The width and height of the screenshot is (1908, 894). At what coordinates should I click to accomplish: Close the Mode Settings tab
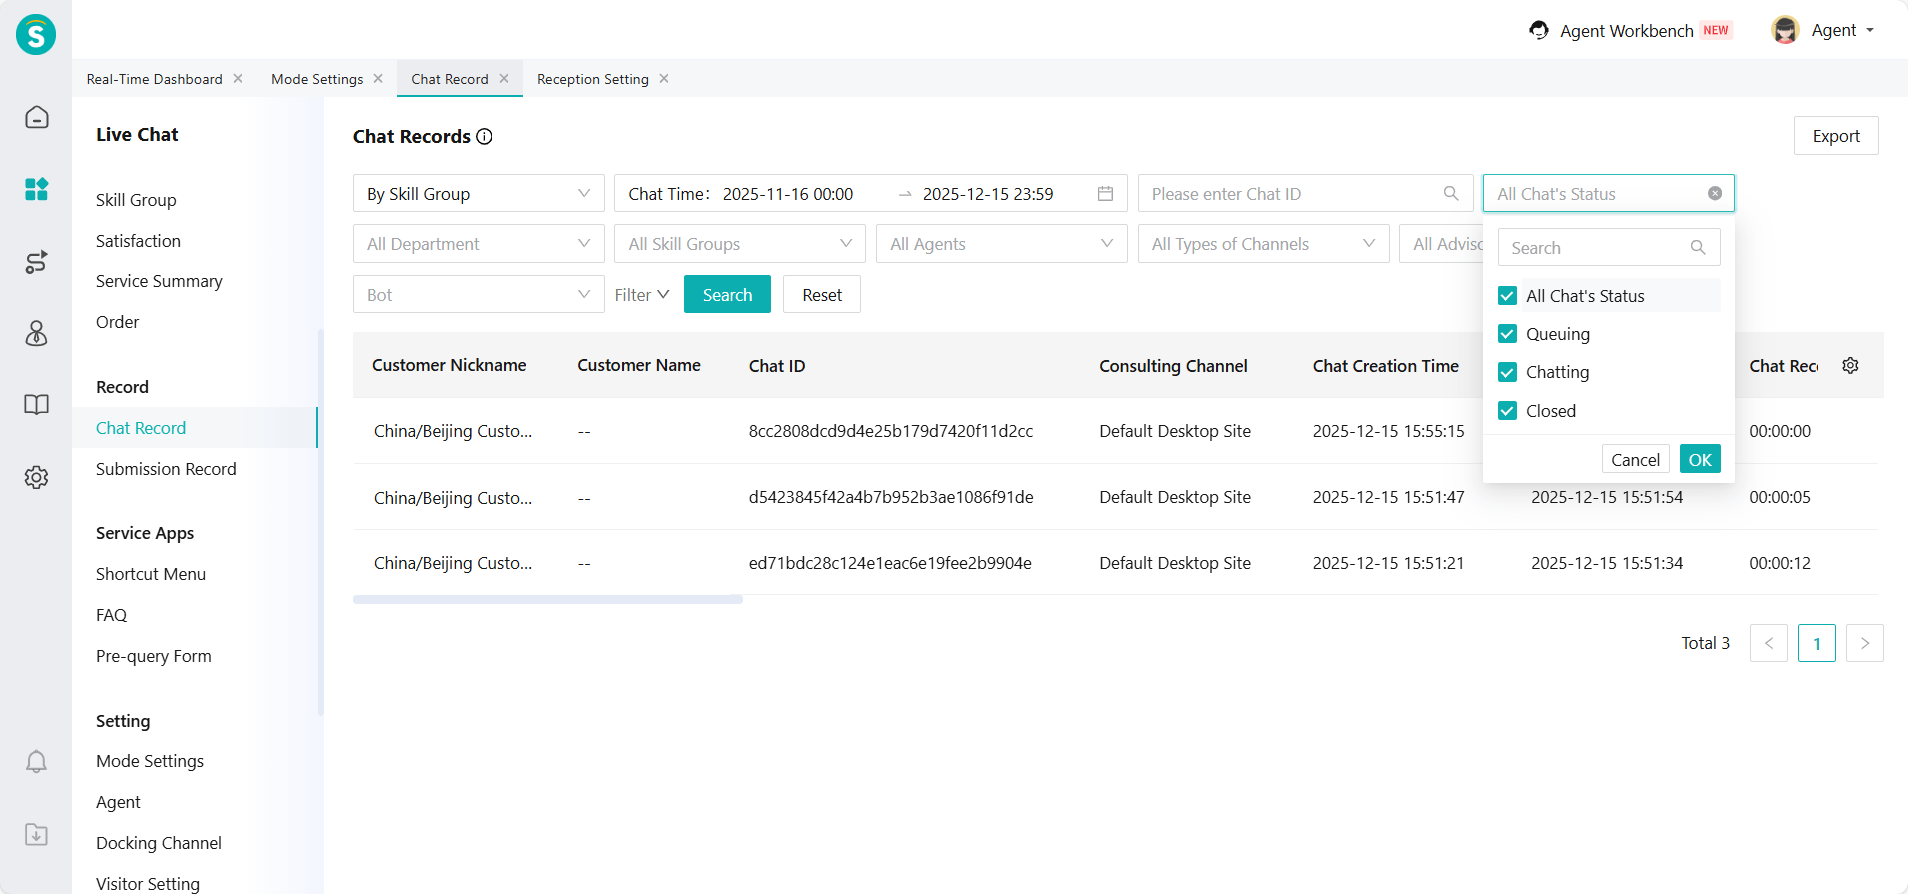coord(378,79)
